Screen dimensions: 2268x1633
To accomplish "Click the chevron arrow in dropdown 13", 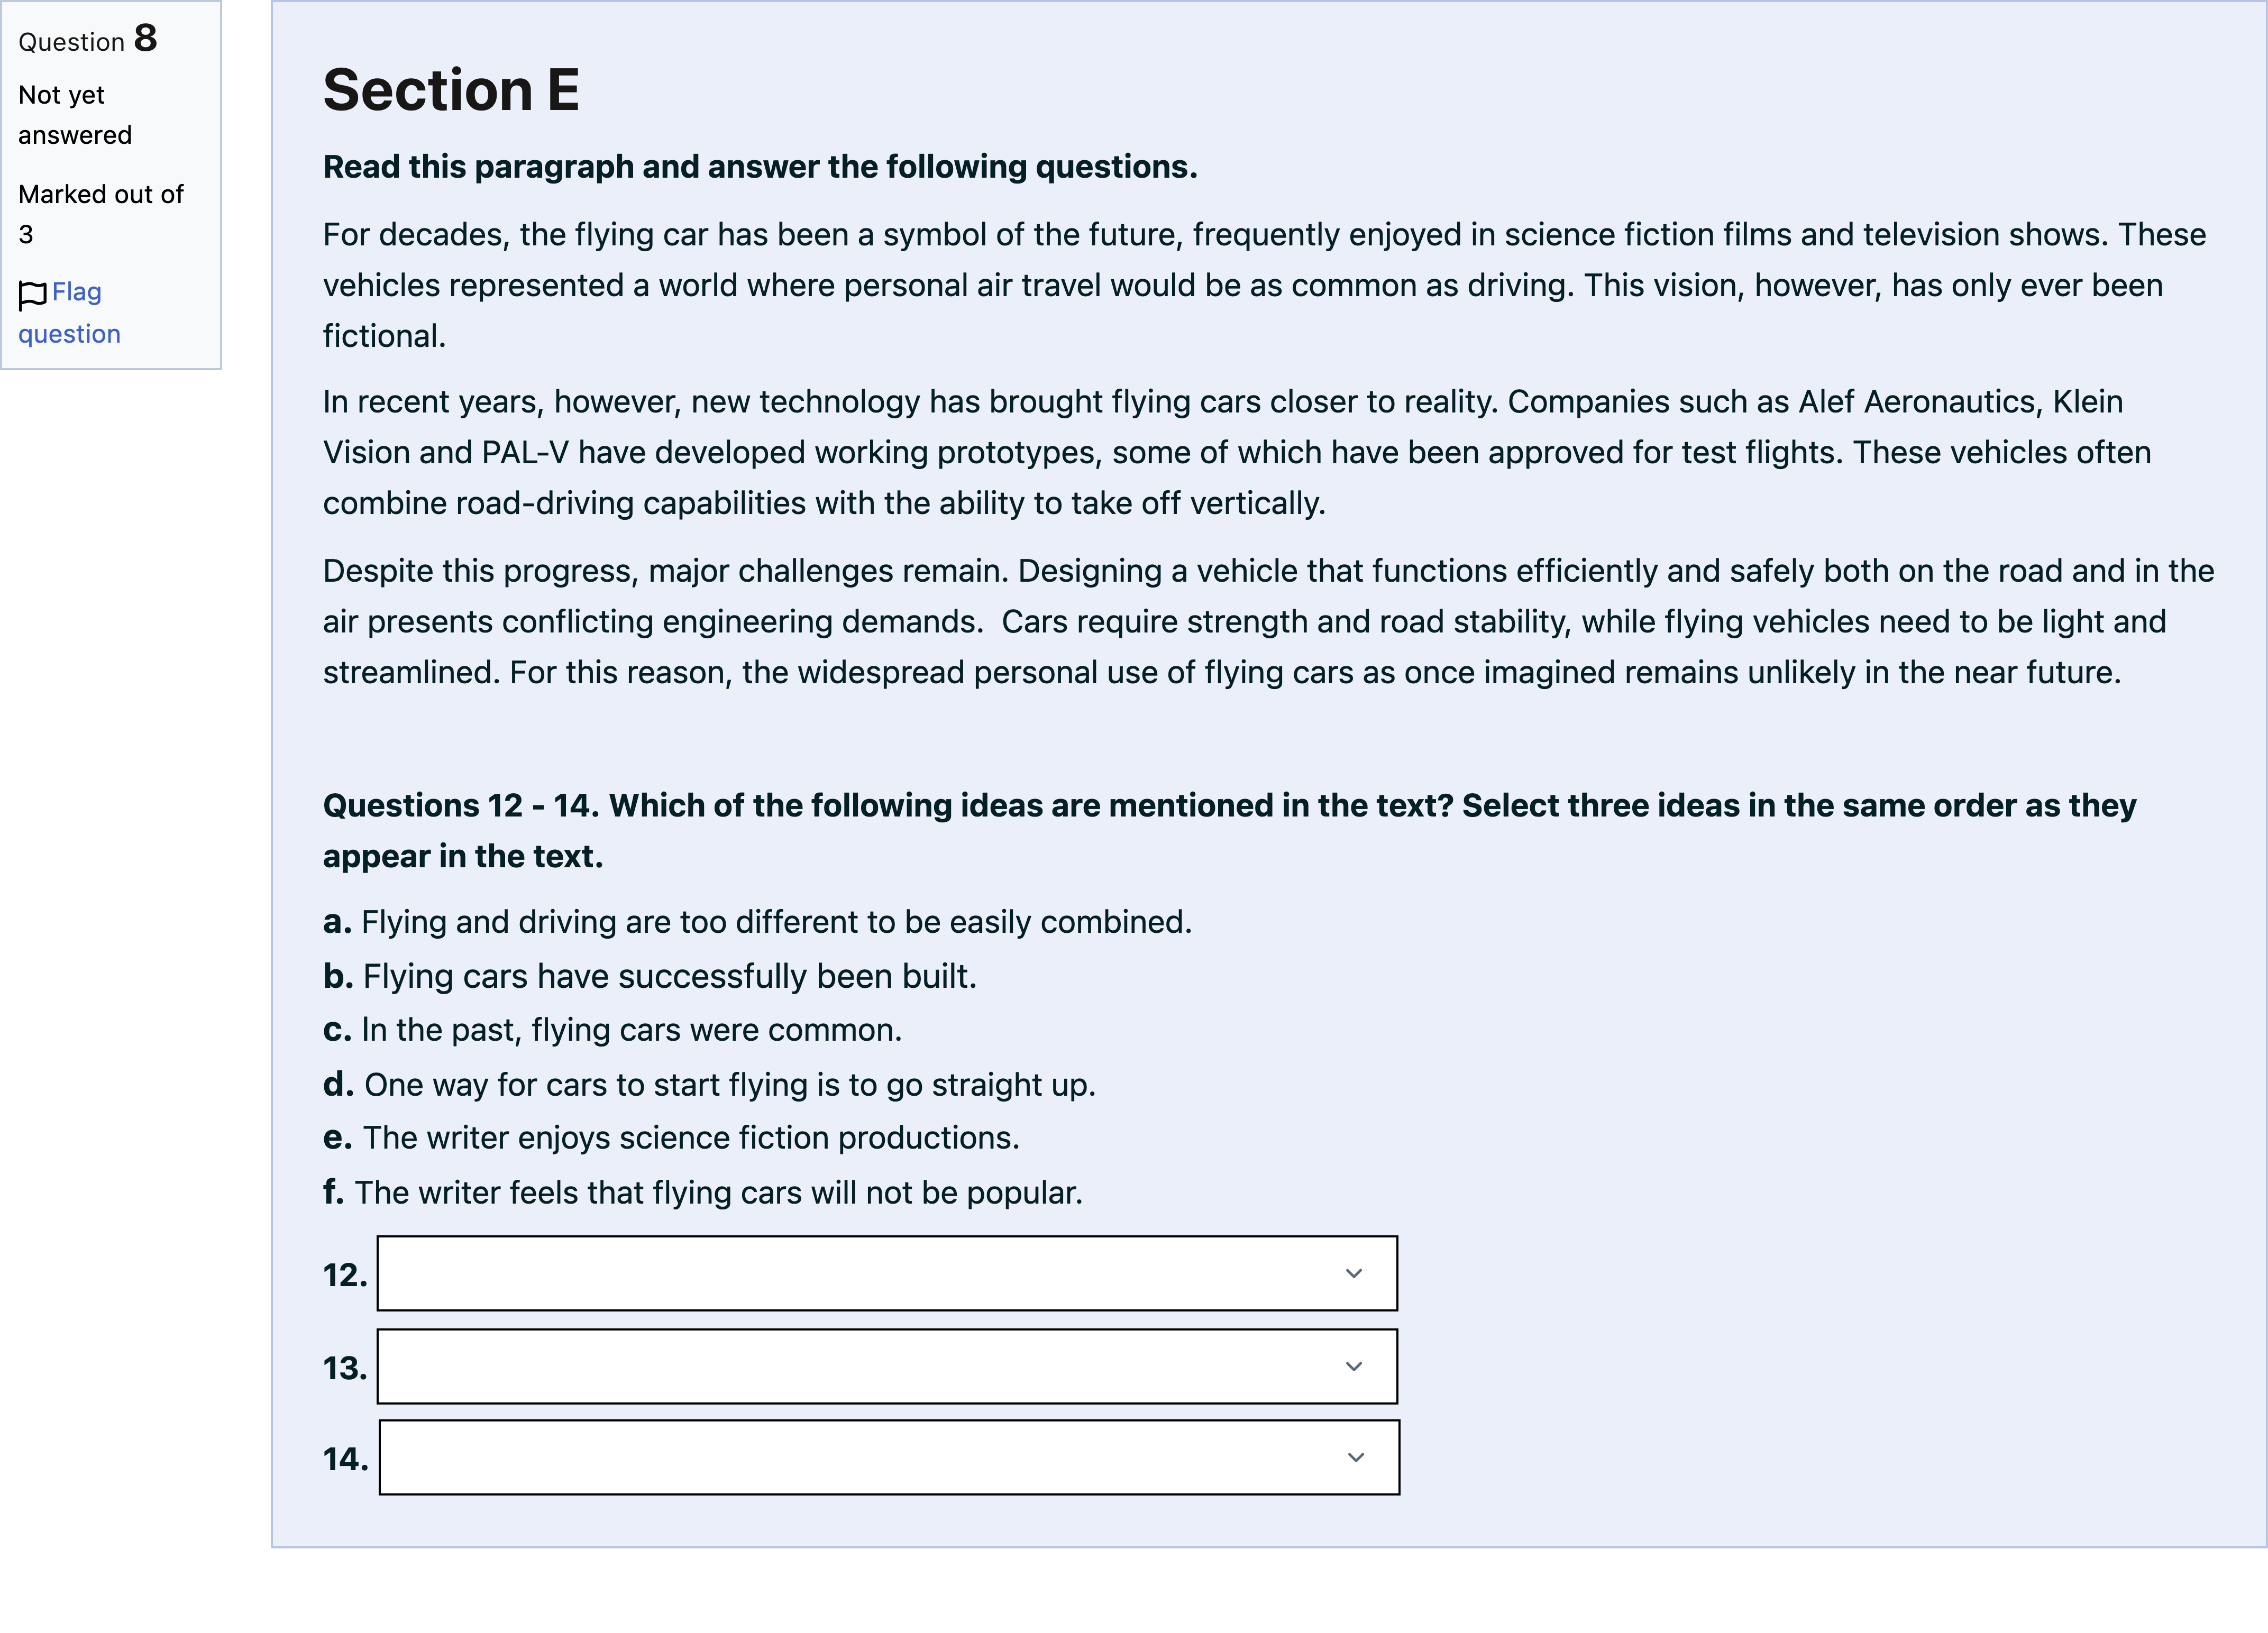I will [x=1354, y=1366].
